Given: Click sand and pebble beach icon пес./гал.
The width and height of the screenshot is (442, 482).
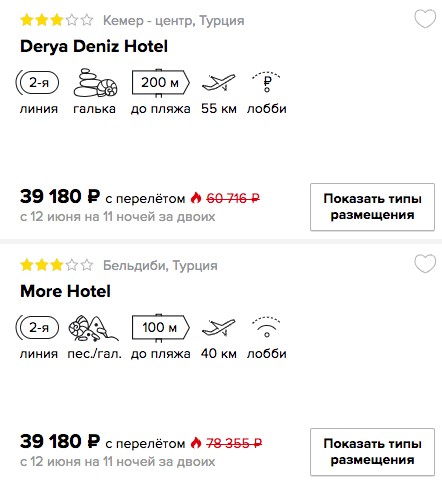Looking at the screenshot, I should 94,328.
